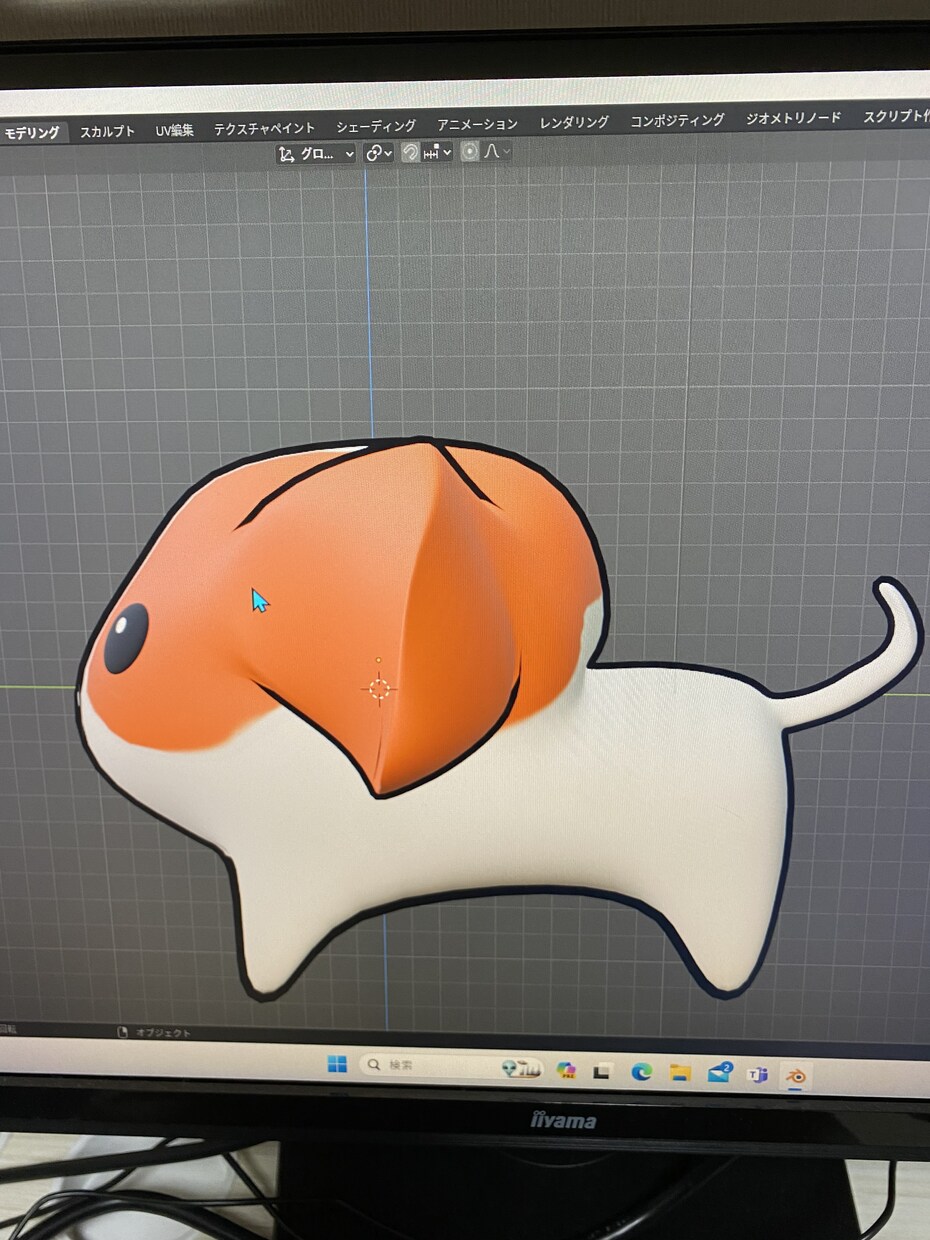Open Microsoft Teams from taskbar
The image size is (930, 1240).
tap(758, 1076)
